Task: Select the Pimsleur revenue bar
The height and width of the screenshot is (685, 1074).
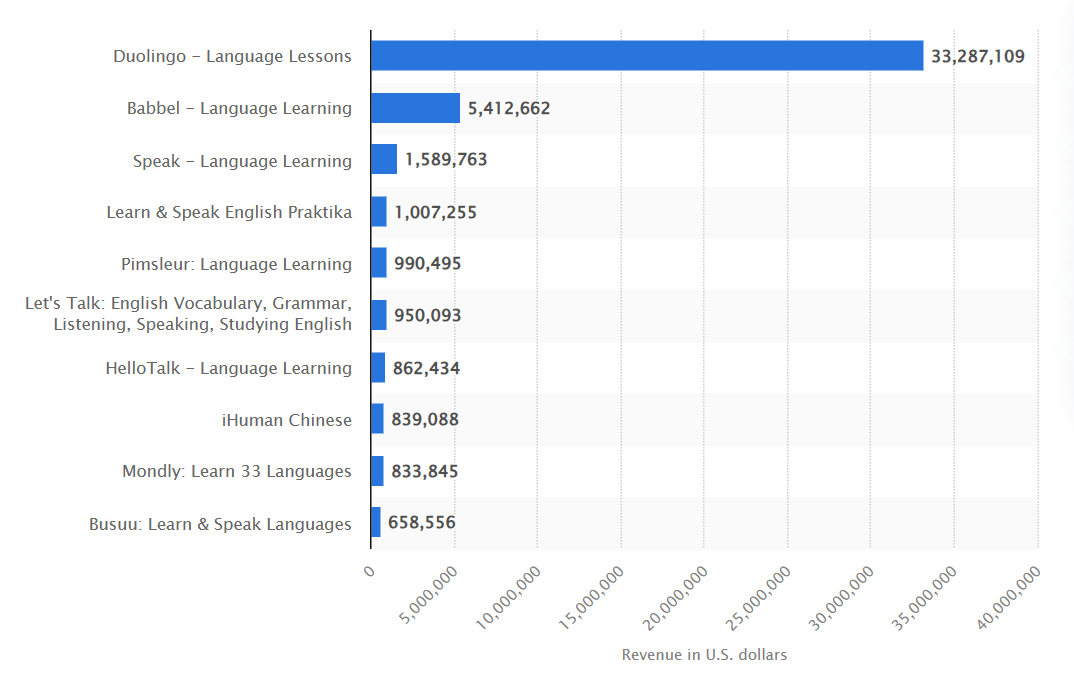Action: (x=379, y=263)
